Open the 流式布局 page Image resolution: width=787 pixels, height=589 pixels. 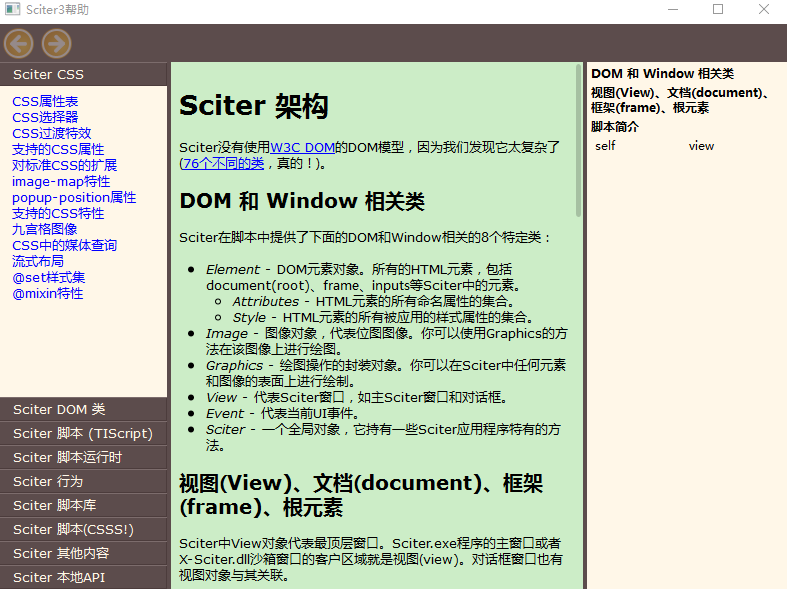(38, 262)
